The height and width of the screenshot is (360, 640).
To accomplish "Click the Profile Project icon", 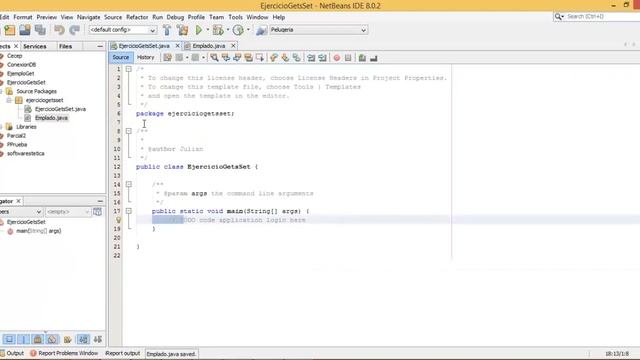I will point(238,30).
